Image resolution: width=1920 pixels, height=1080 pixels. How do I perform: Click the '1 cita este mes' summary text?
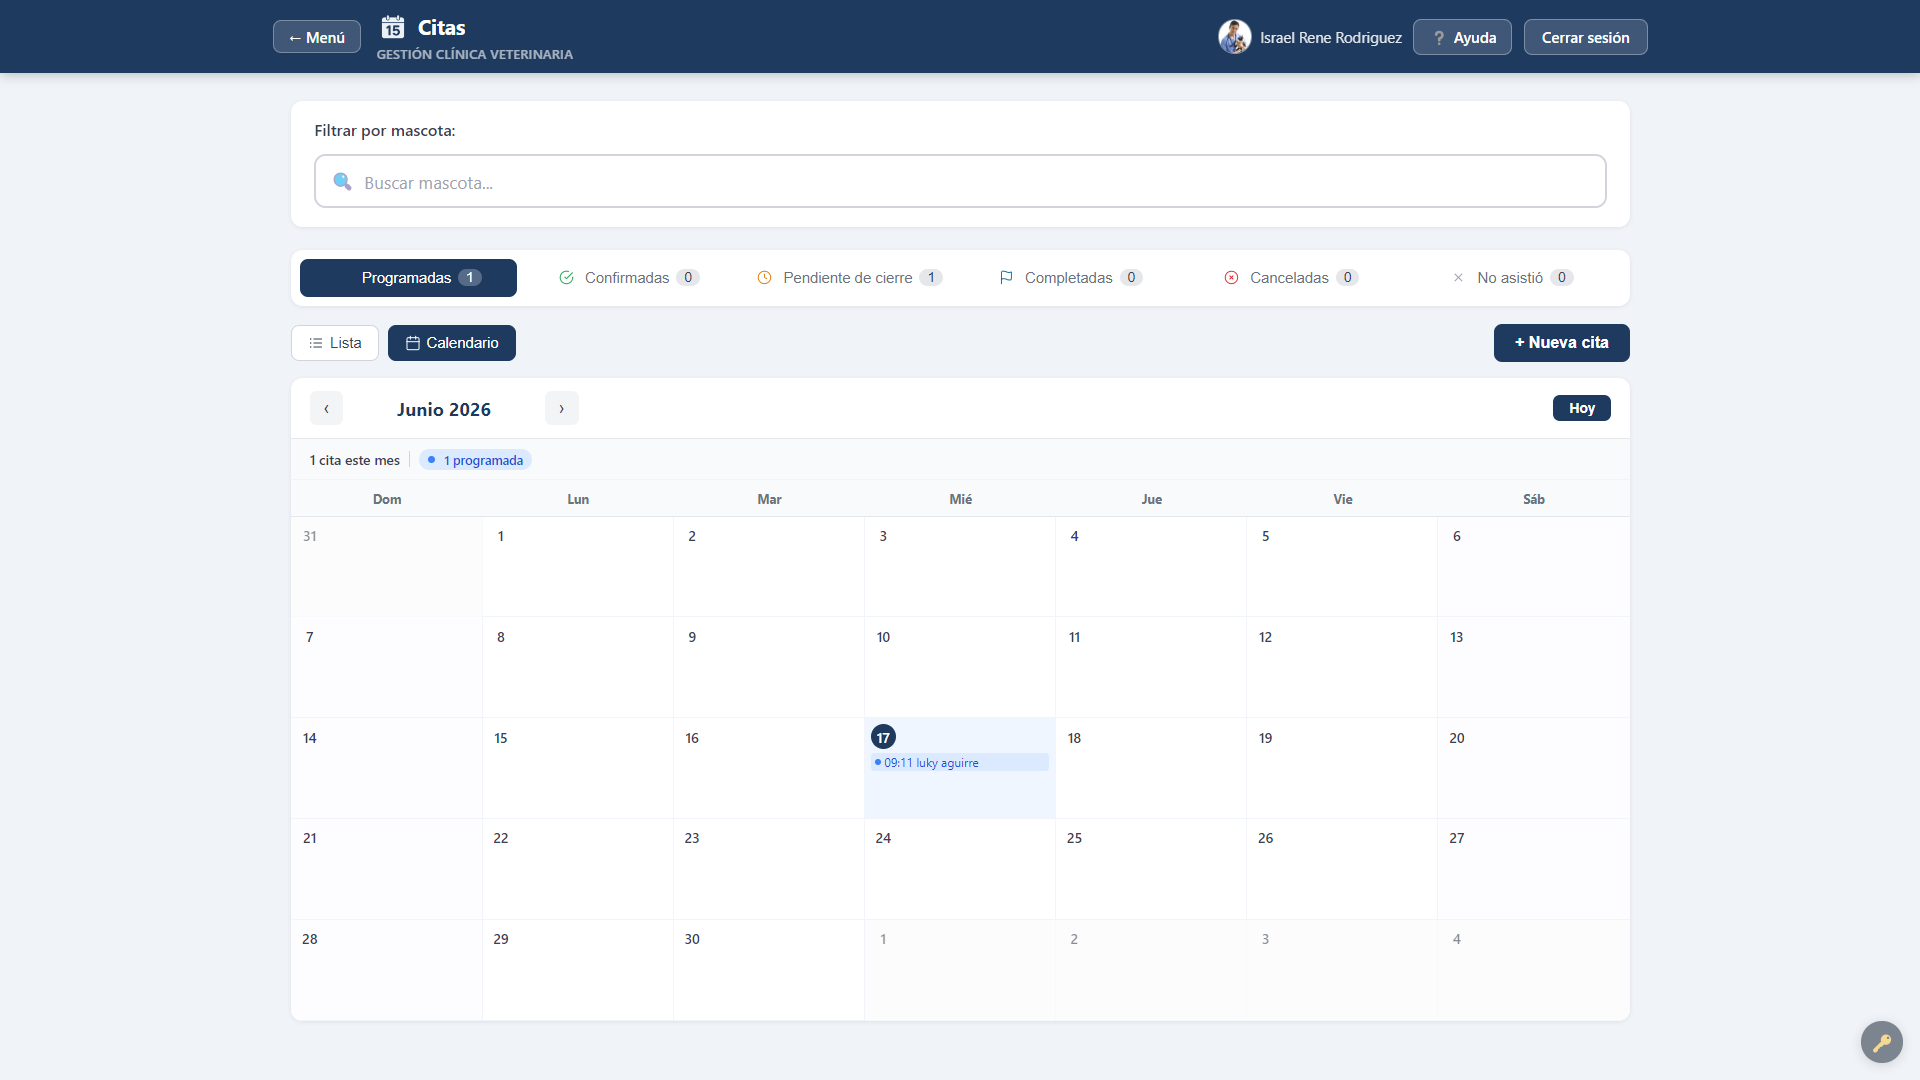pos(354,461)
